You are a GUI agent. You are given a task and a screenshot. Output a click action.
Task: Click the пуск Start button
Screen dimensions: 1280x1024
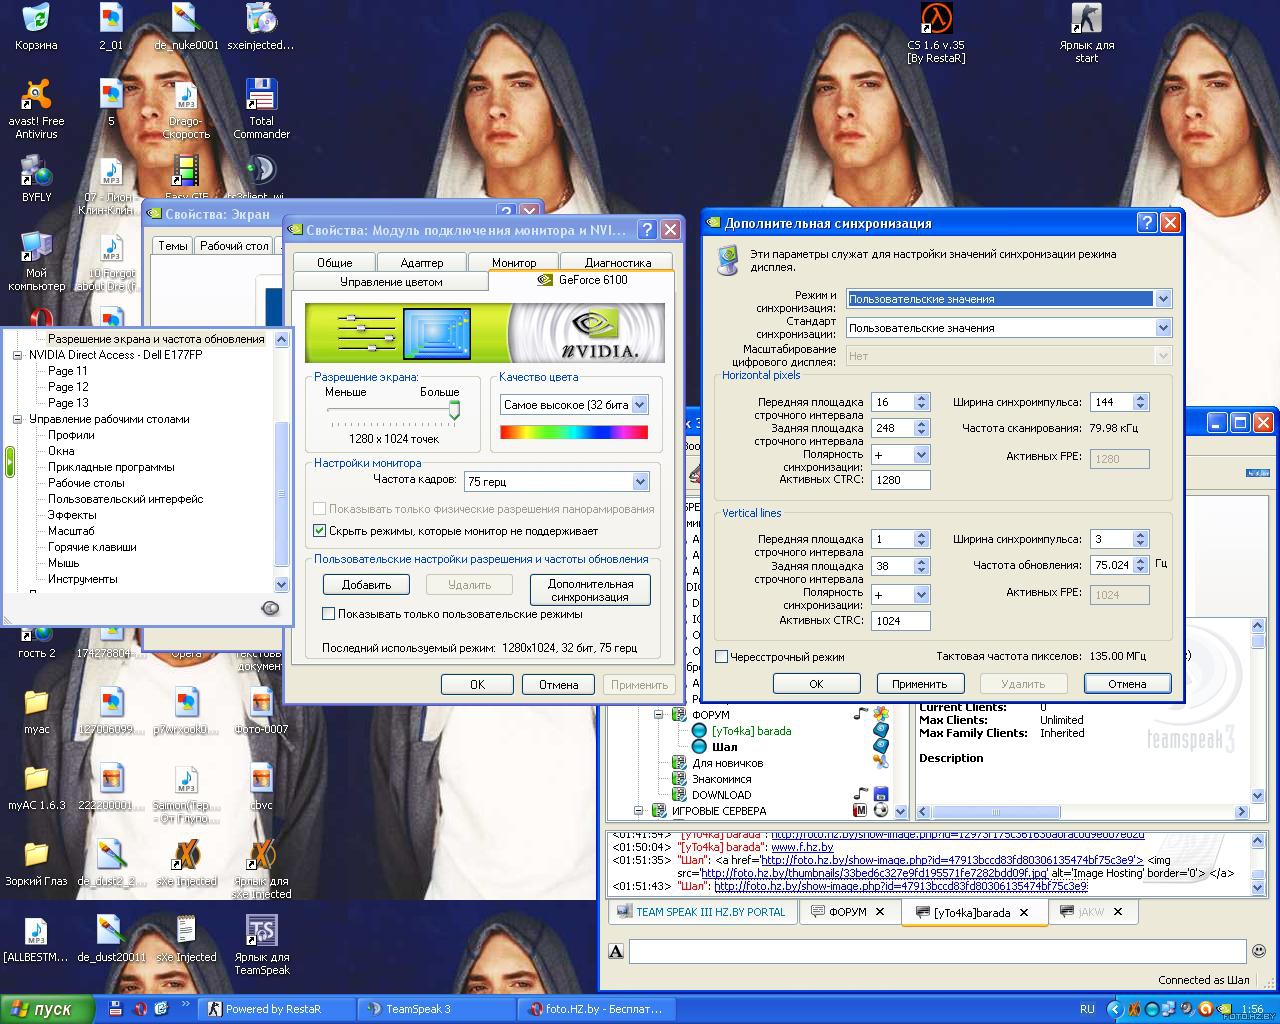(47, 1009)
